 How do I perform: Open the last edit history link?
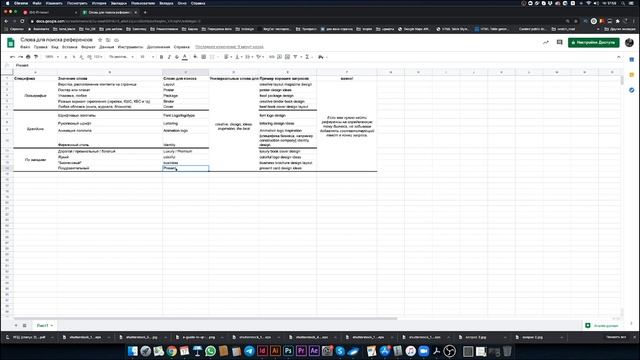pos(229,47)
